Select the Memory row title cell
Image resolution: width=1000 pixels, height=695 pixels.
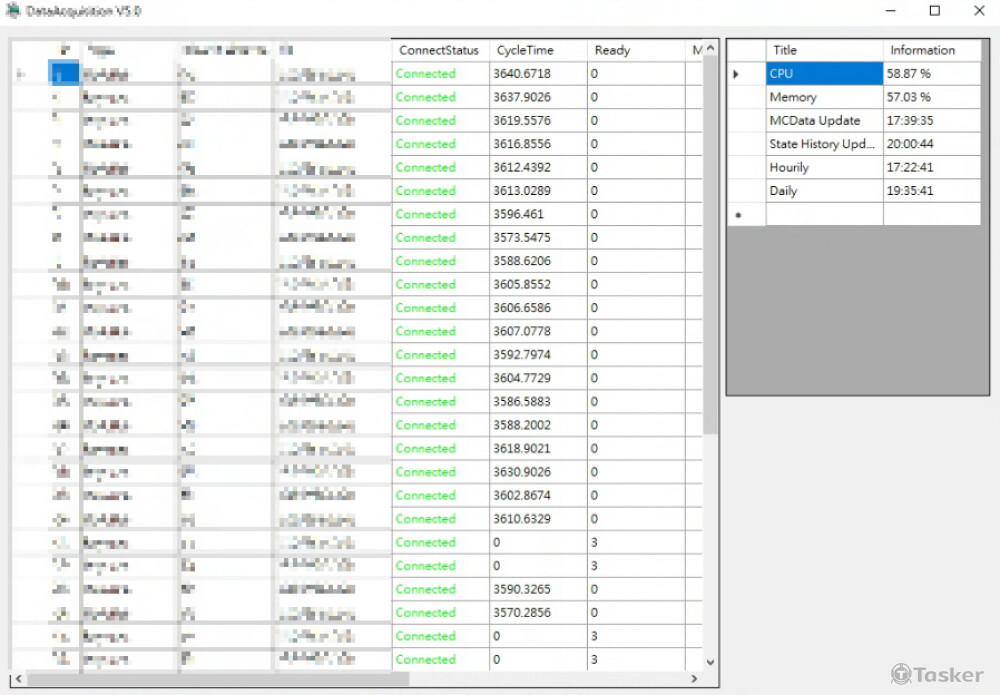(824, 97)
